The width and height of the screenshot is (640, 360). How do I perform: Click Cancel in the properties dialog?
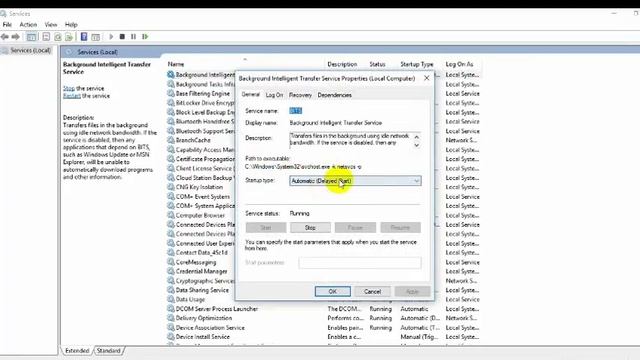coord(372,291)
